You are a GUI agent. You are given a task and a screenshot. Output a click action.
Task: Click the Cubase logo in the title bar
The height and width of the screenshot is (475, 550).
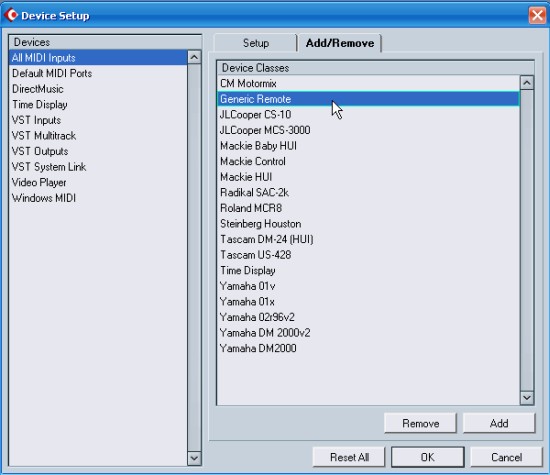pyautogui.click(x=11, y=15)
